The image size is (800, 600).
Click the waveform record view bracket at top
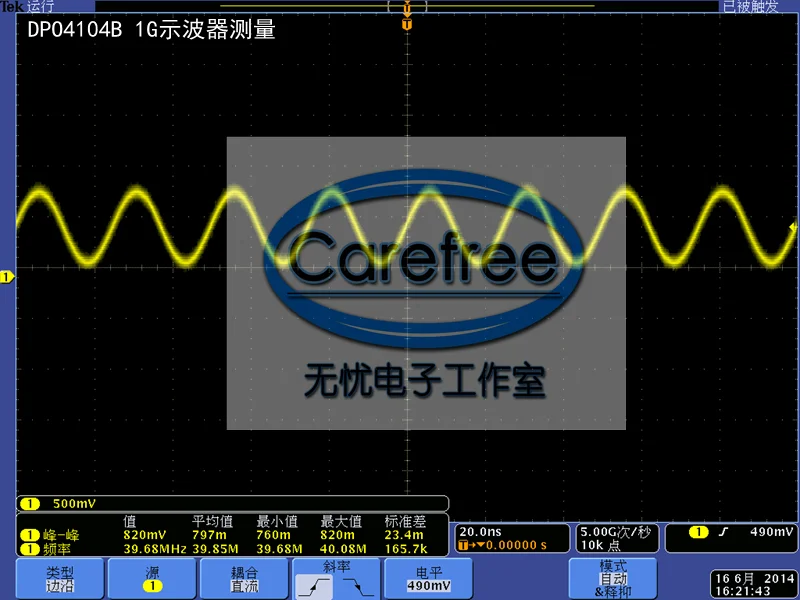pos(407,7)
